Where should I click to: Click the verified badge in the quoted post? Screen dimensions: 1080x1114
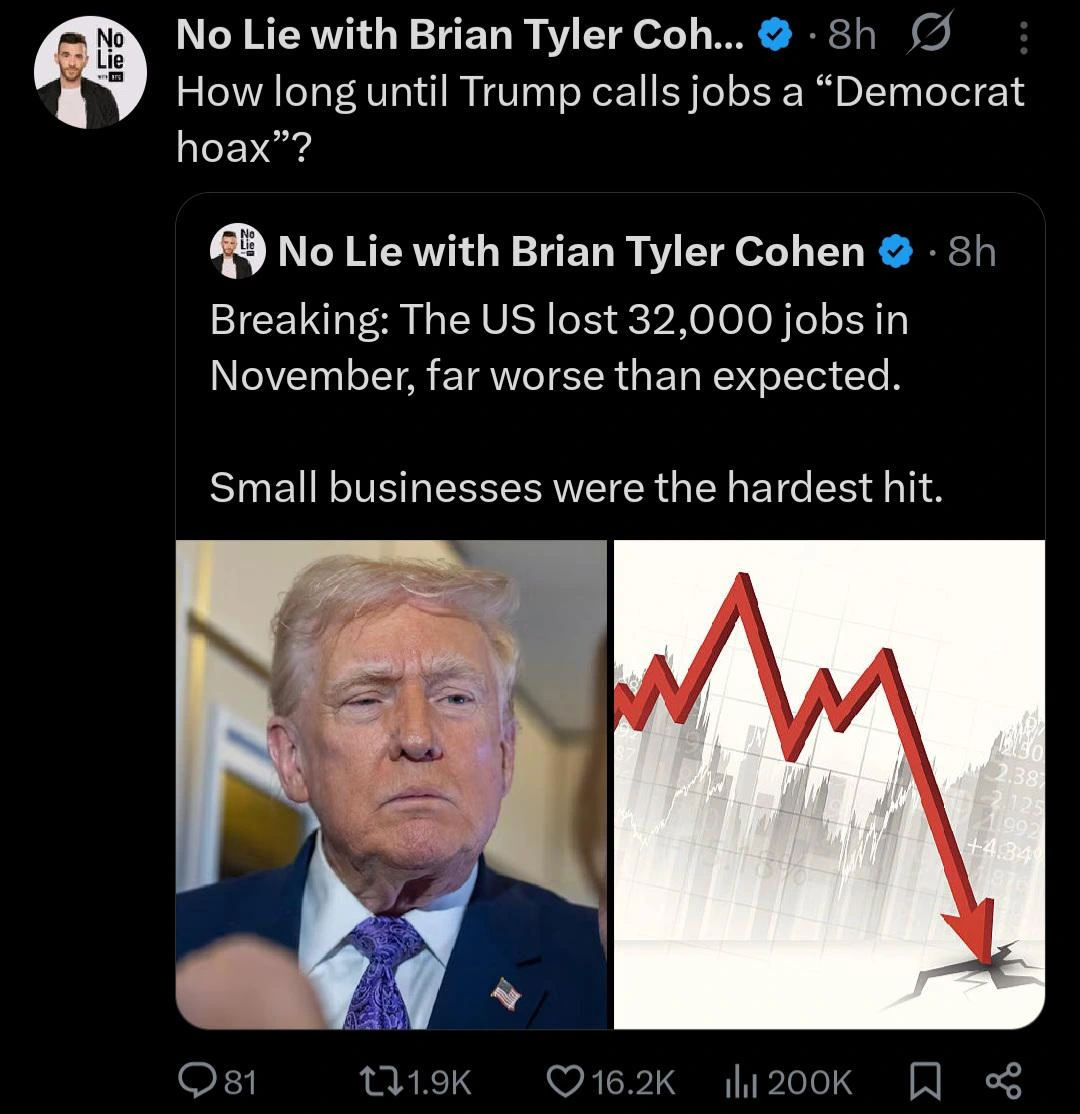point(893,252)
